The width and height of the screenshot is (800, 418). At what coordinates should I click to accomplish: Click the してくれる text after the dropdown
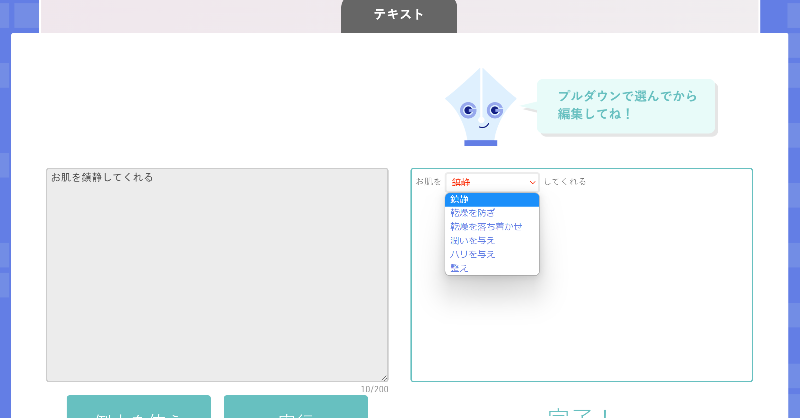coord(565,182)
